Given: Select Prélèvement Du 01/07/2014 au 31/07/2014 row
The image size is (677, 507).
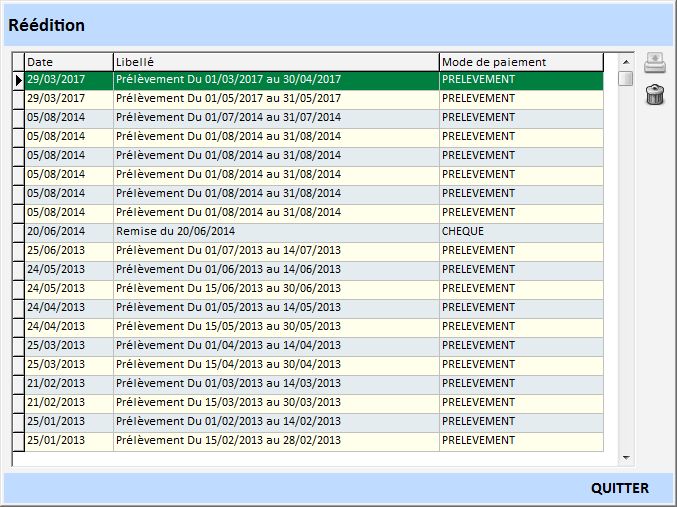Looking at the screenshot, I should click(x=275, y=117).
